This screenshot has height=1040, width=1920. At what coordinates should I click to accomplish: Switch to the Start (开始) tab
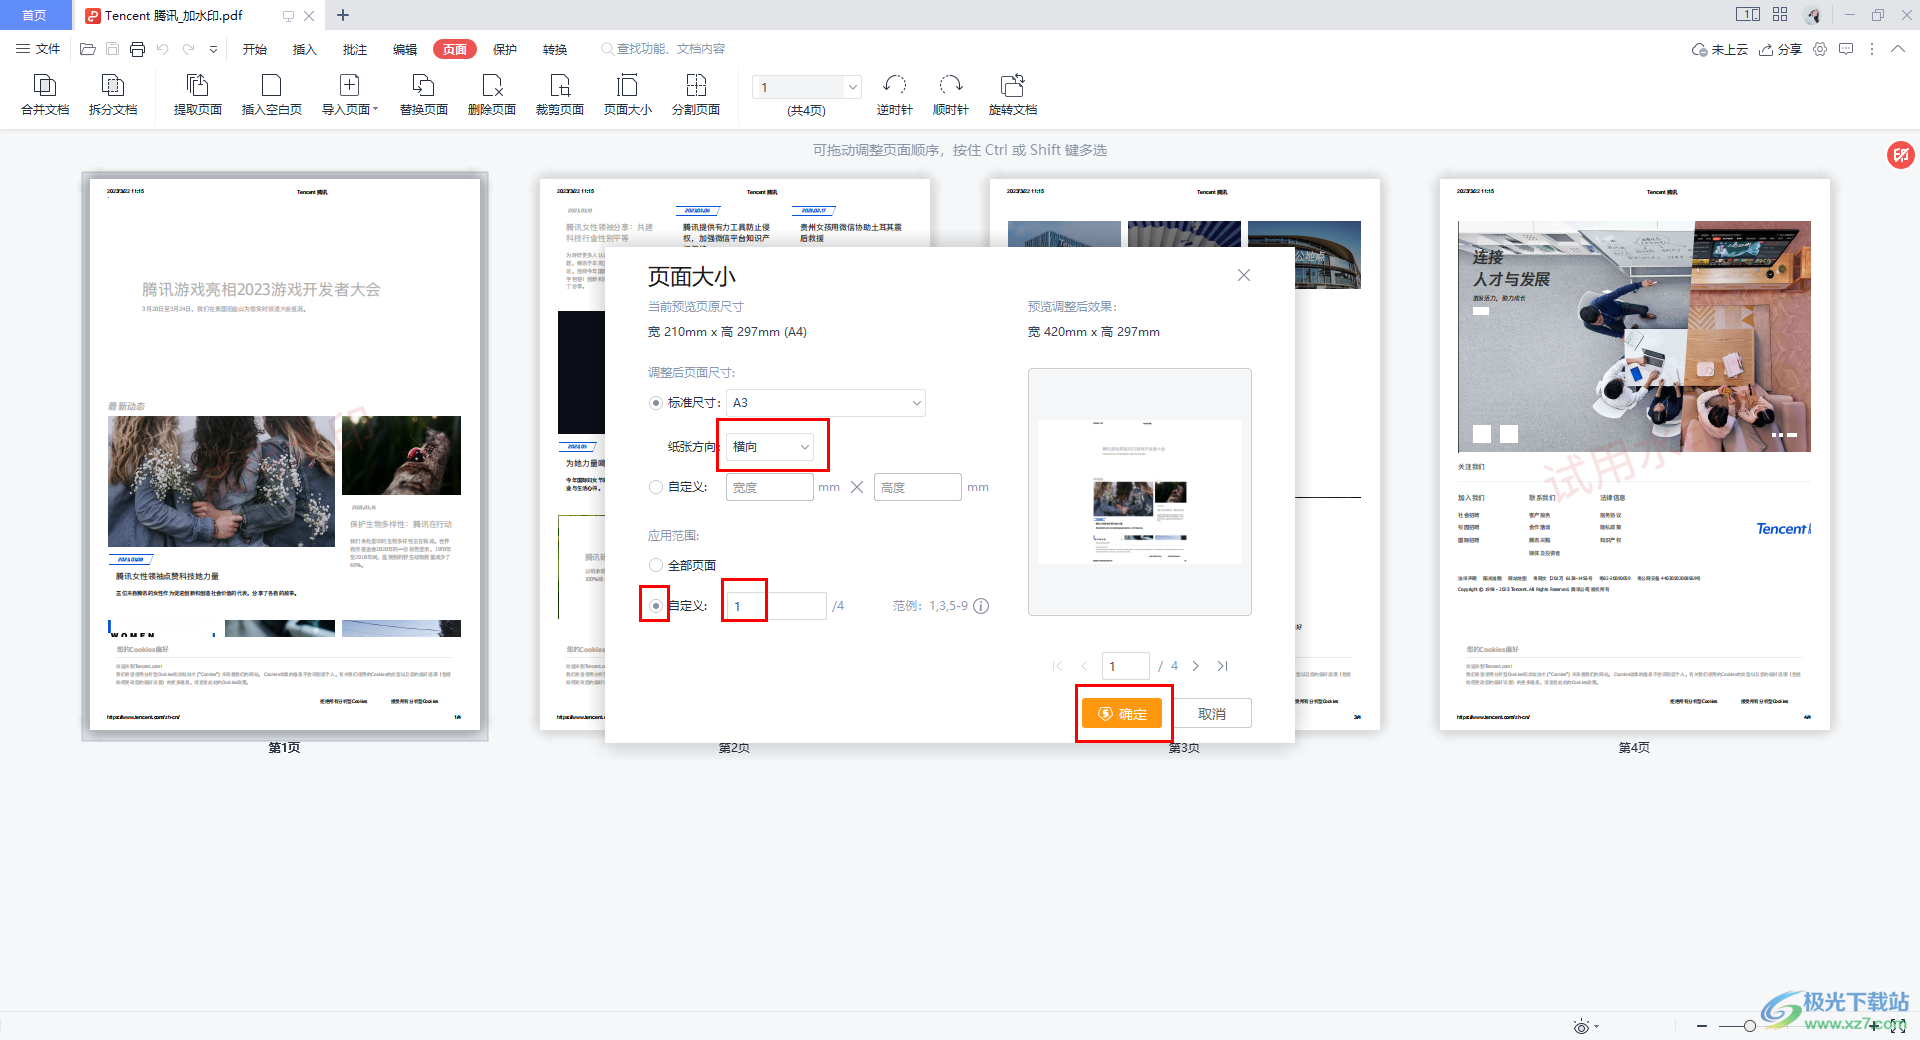point(255,49)
